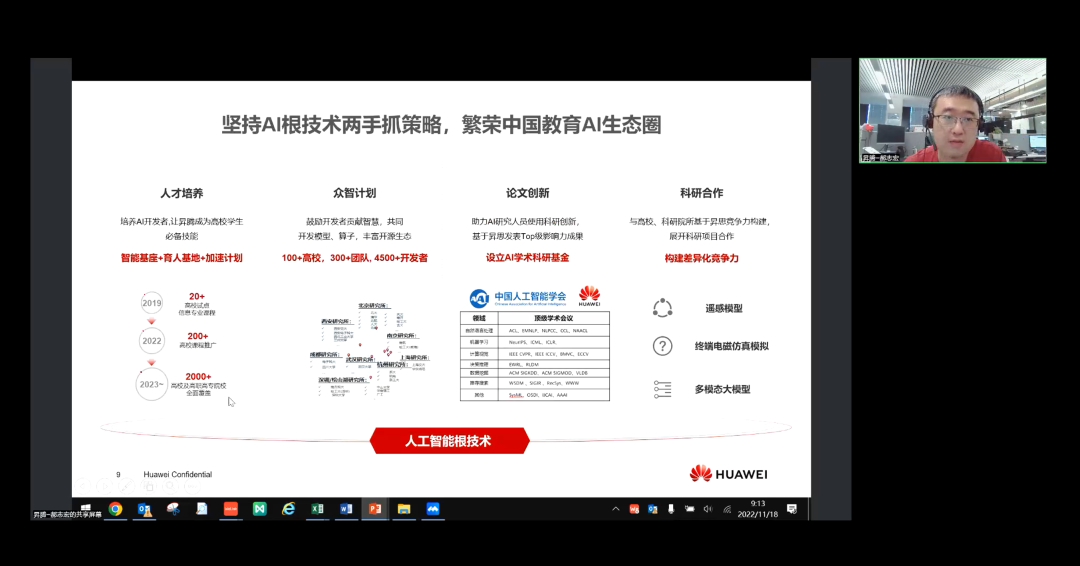Open Excel from the taskbar
Screen dimensions: 1080x566
tap(318, 509)
